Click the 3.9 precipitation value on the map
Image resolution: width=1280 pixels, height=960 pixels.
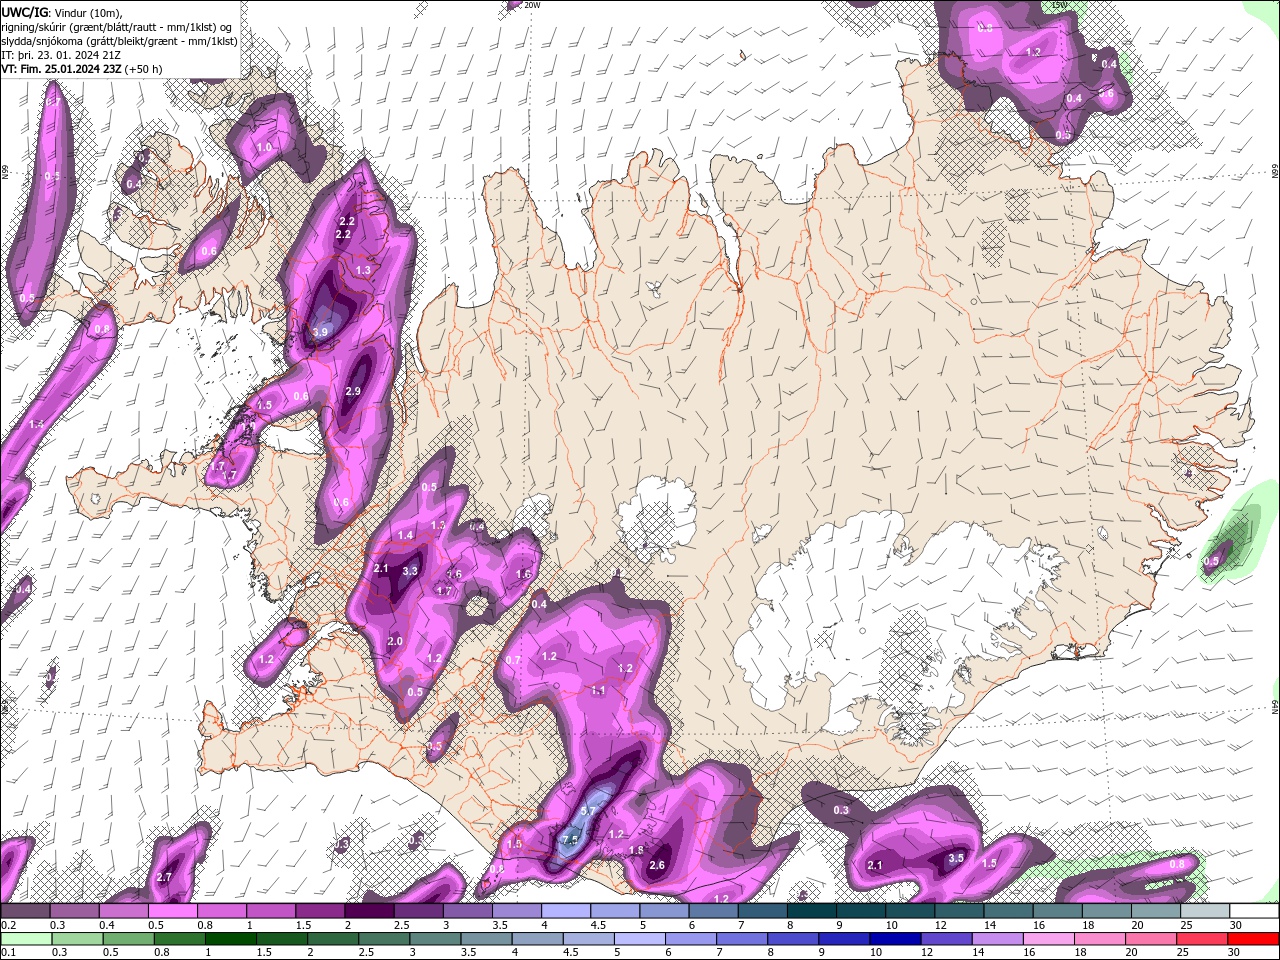(x=320, y=332)
